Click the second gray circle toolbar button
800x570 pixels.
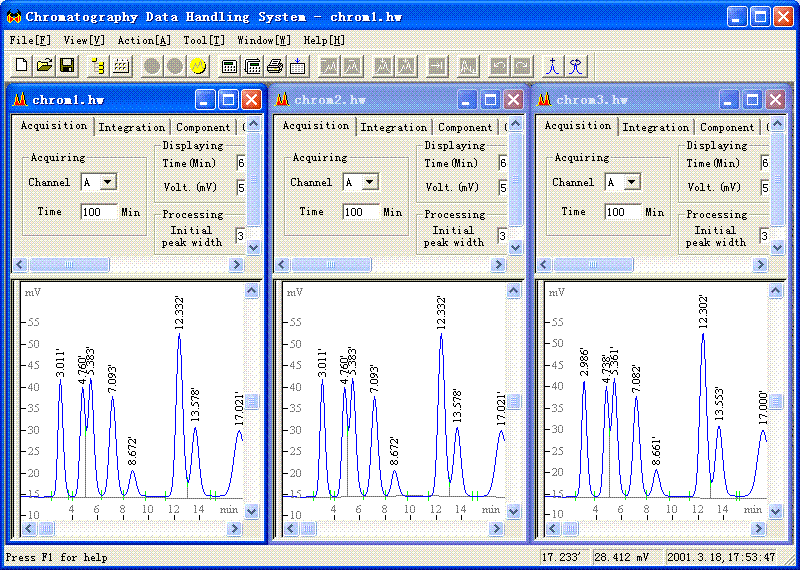click(174, 65)
